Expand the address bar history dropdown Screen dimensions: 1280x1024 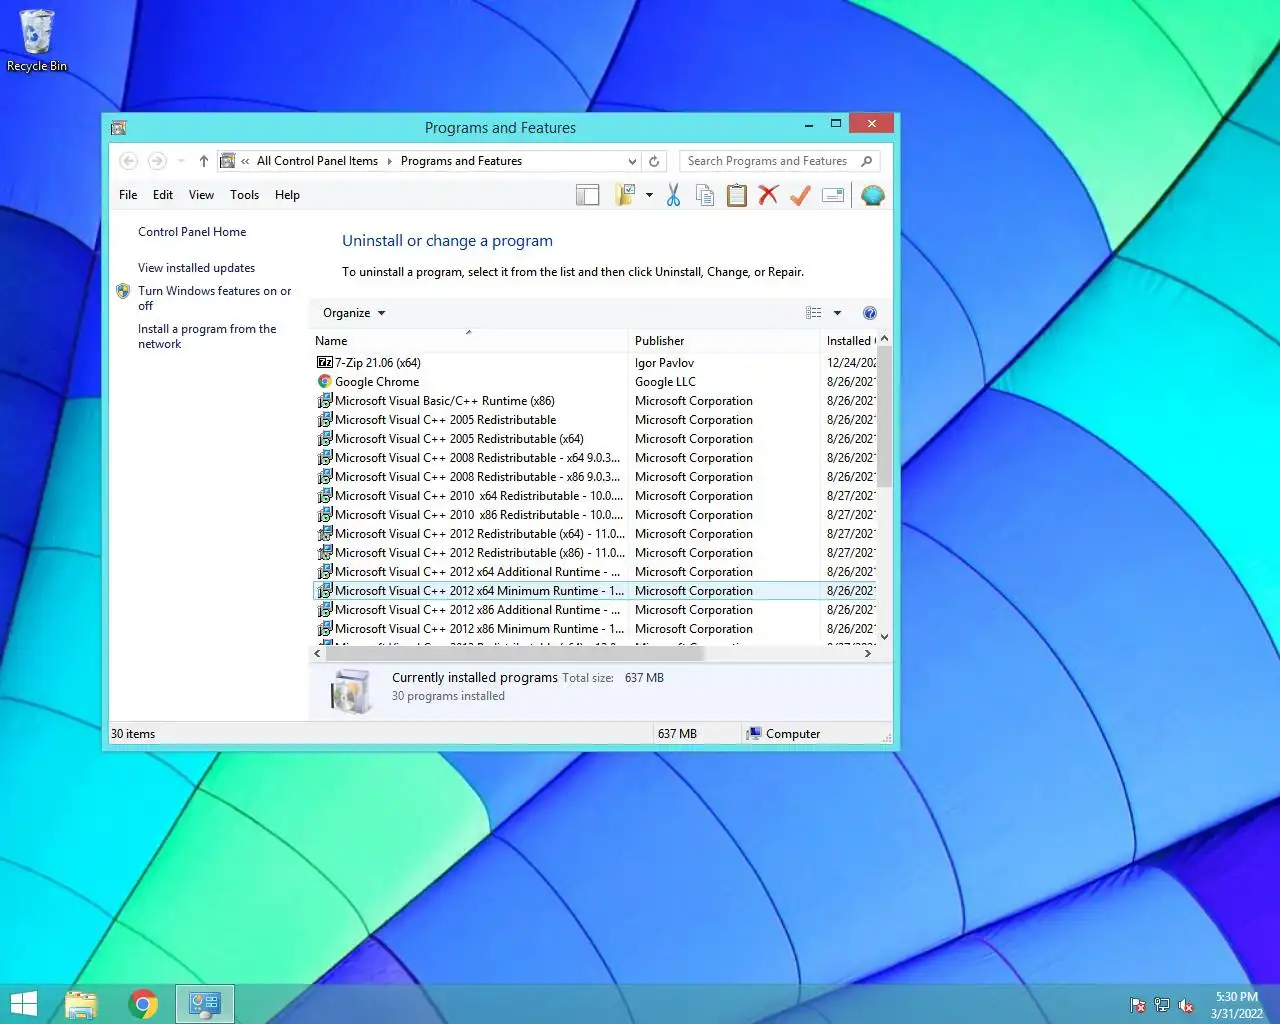pyautogui.click(x=632, y=161)
